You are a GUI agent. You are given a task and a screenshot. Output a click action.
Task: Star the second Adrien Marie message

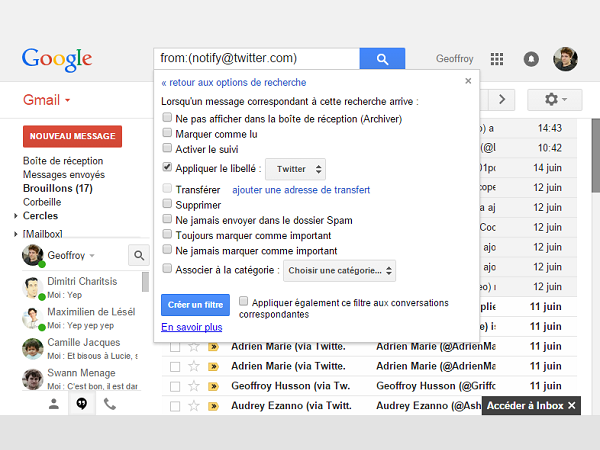(194, 366)
